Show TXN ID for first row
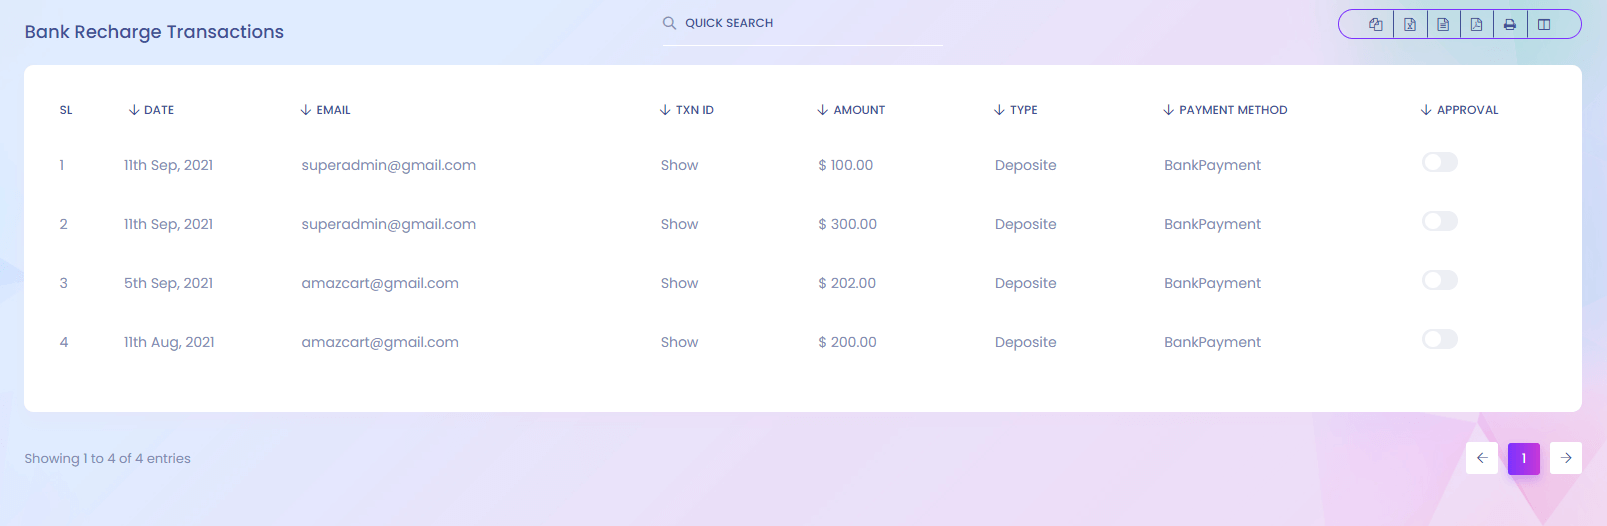 [679, 165]
